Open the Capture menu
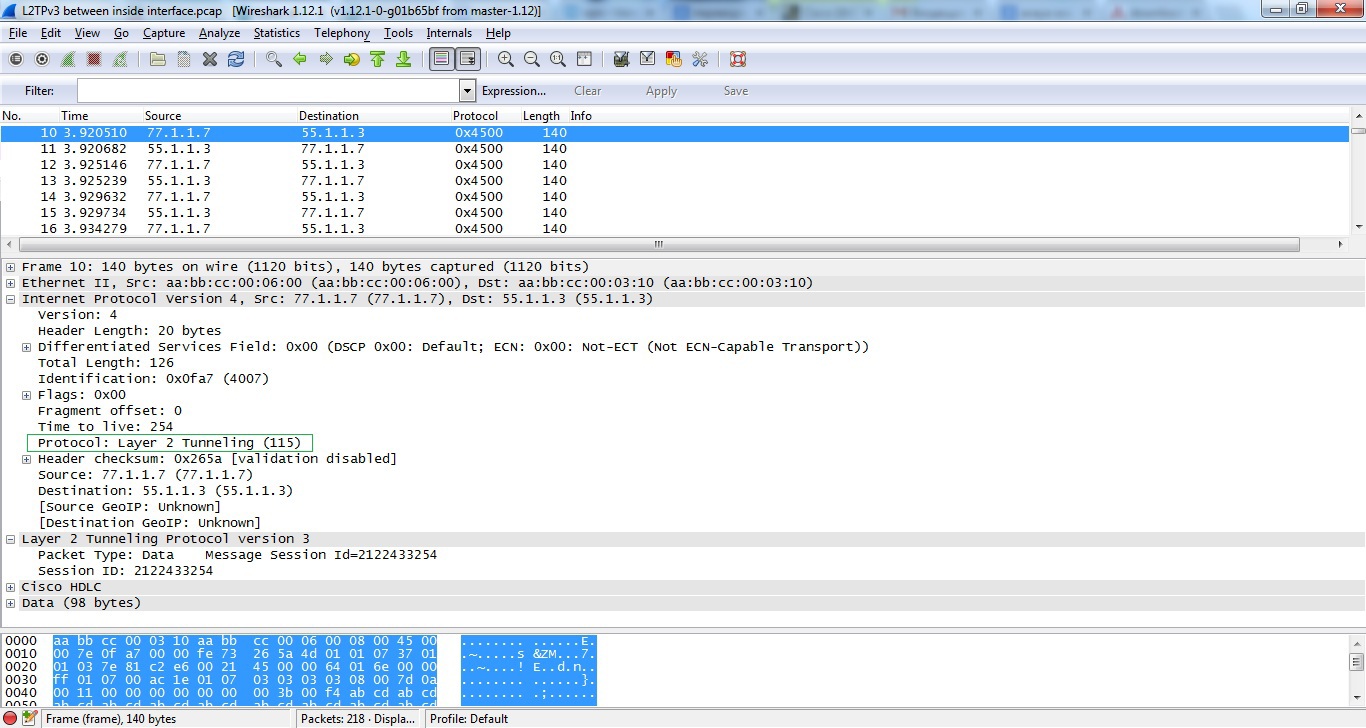This screenshot has height=728, width=1366. point(164,33)
